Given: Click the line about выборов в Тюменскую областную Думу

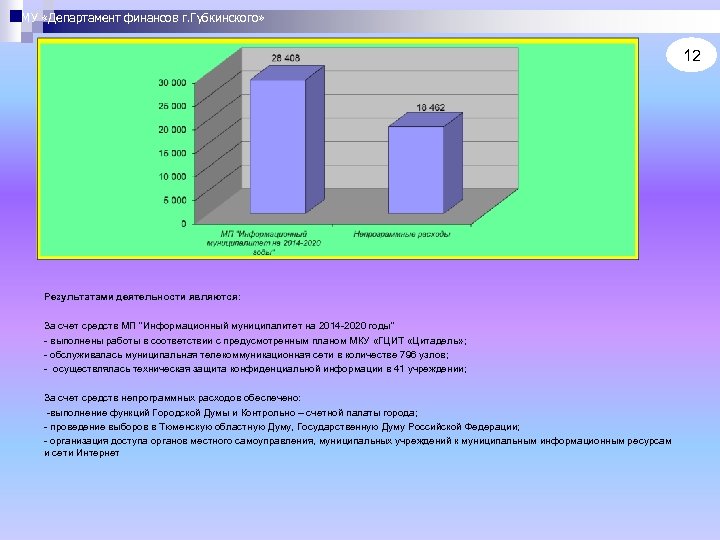Looking at the screenshot, I should [x=282, y=427].
